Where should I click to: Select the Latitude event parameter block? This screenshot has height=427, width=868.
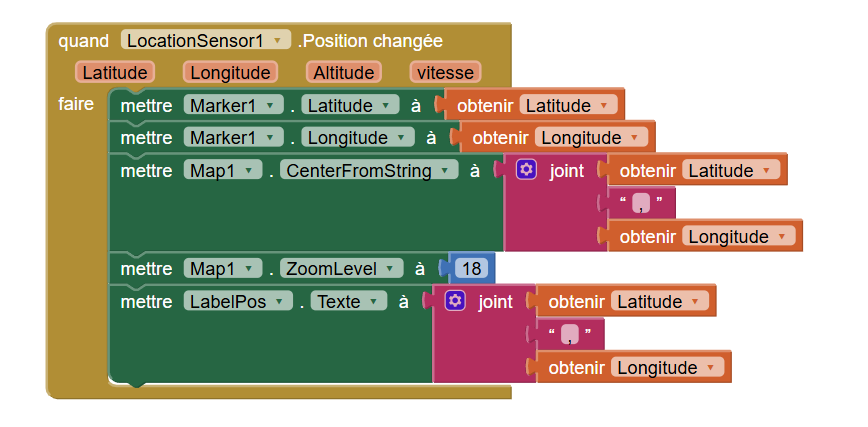coord(115,72)
